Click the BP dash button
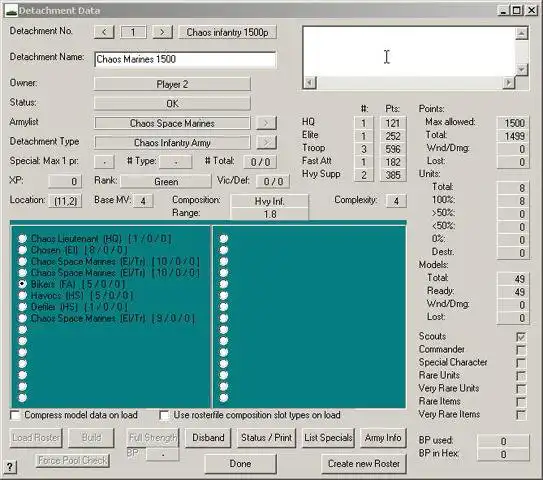 [x=162, y=454]
